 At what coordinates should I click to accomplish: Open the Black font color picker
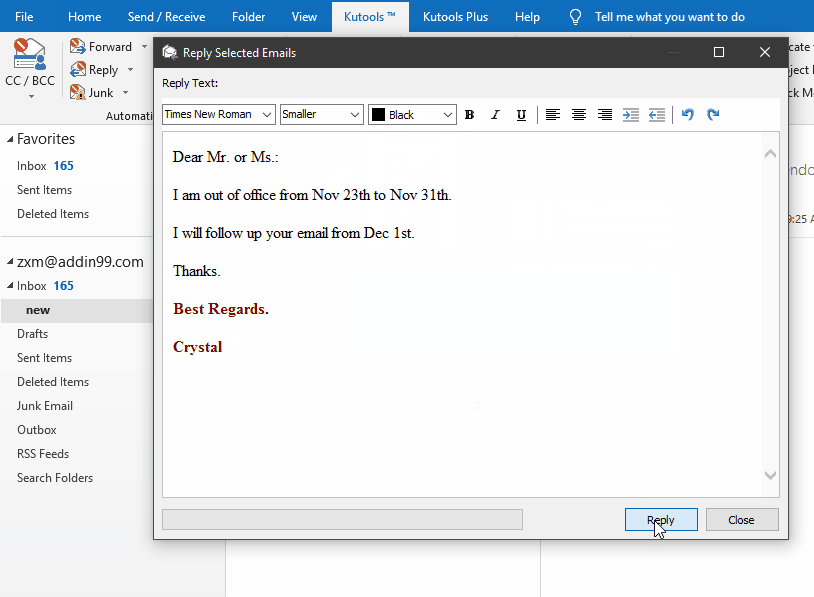click(x=411, y=114)
